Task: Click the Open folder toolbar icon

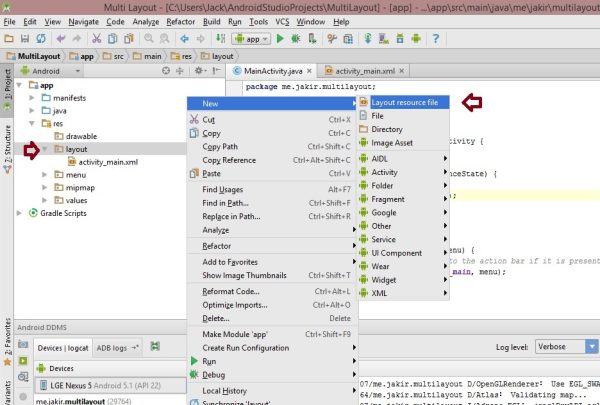Action: 10,39
